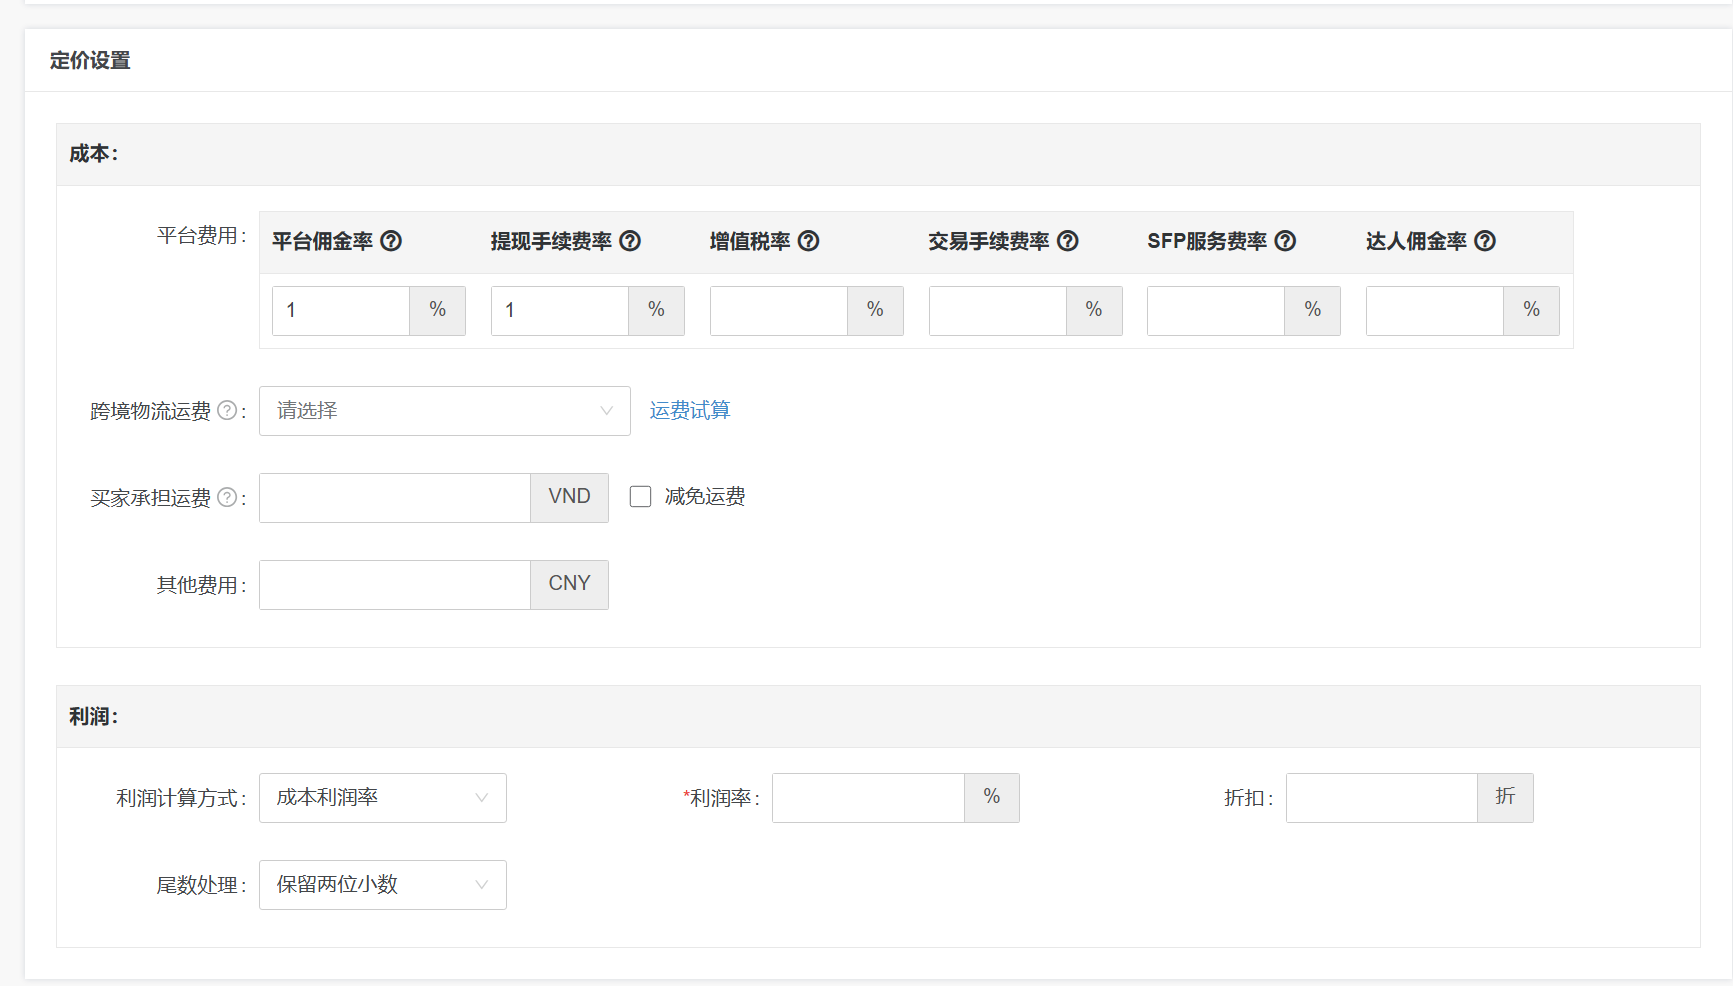The image size is (1733, 986).
Task: Click the 折 button next to 折扣 field
Action: (x=1505, y=797)
